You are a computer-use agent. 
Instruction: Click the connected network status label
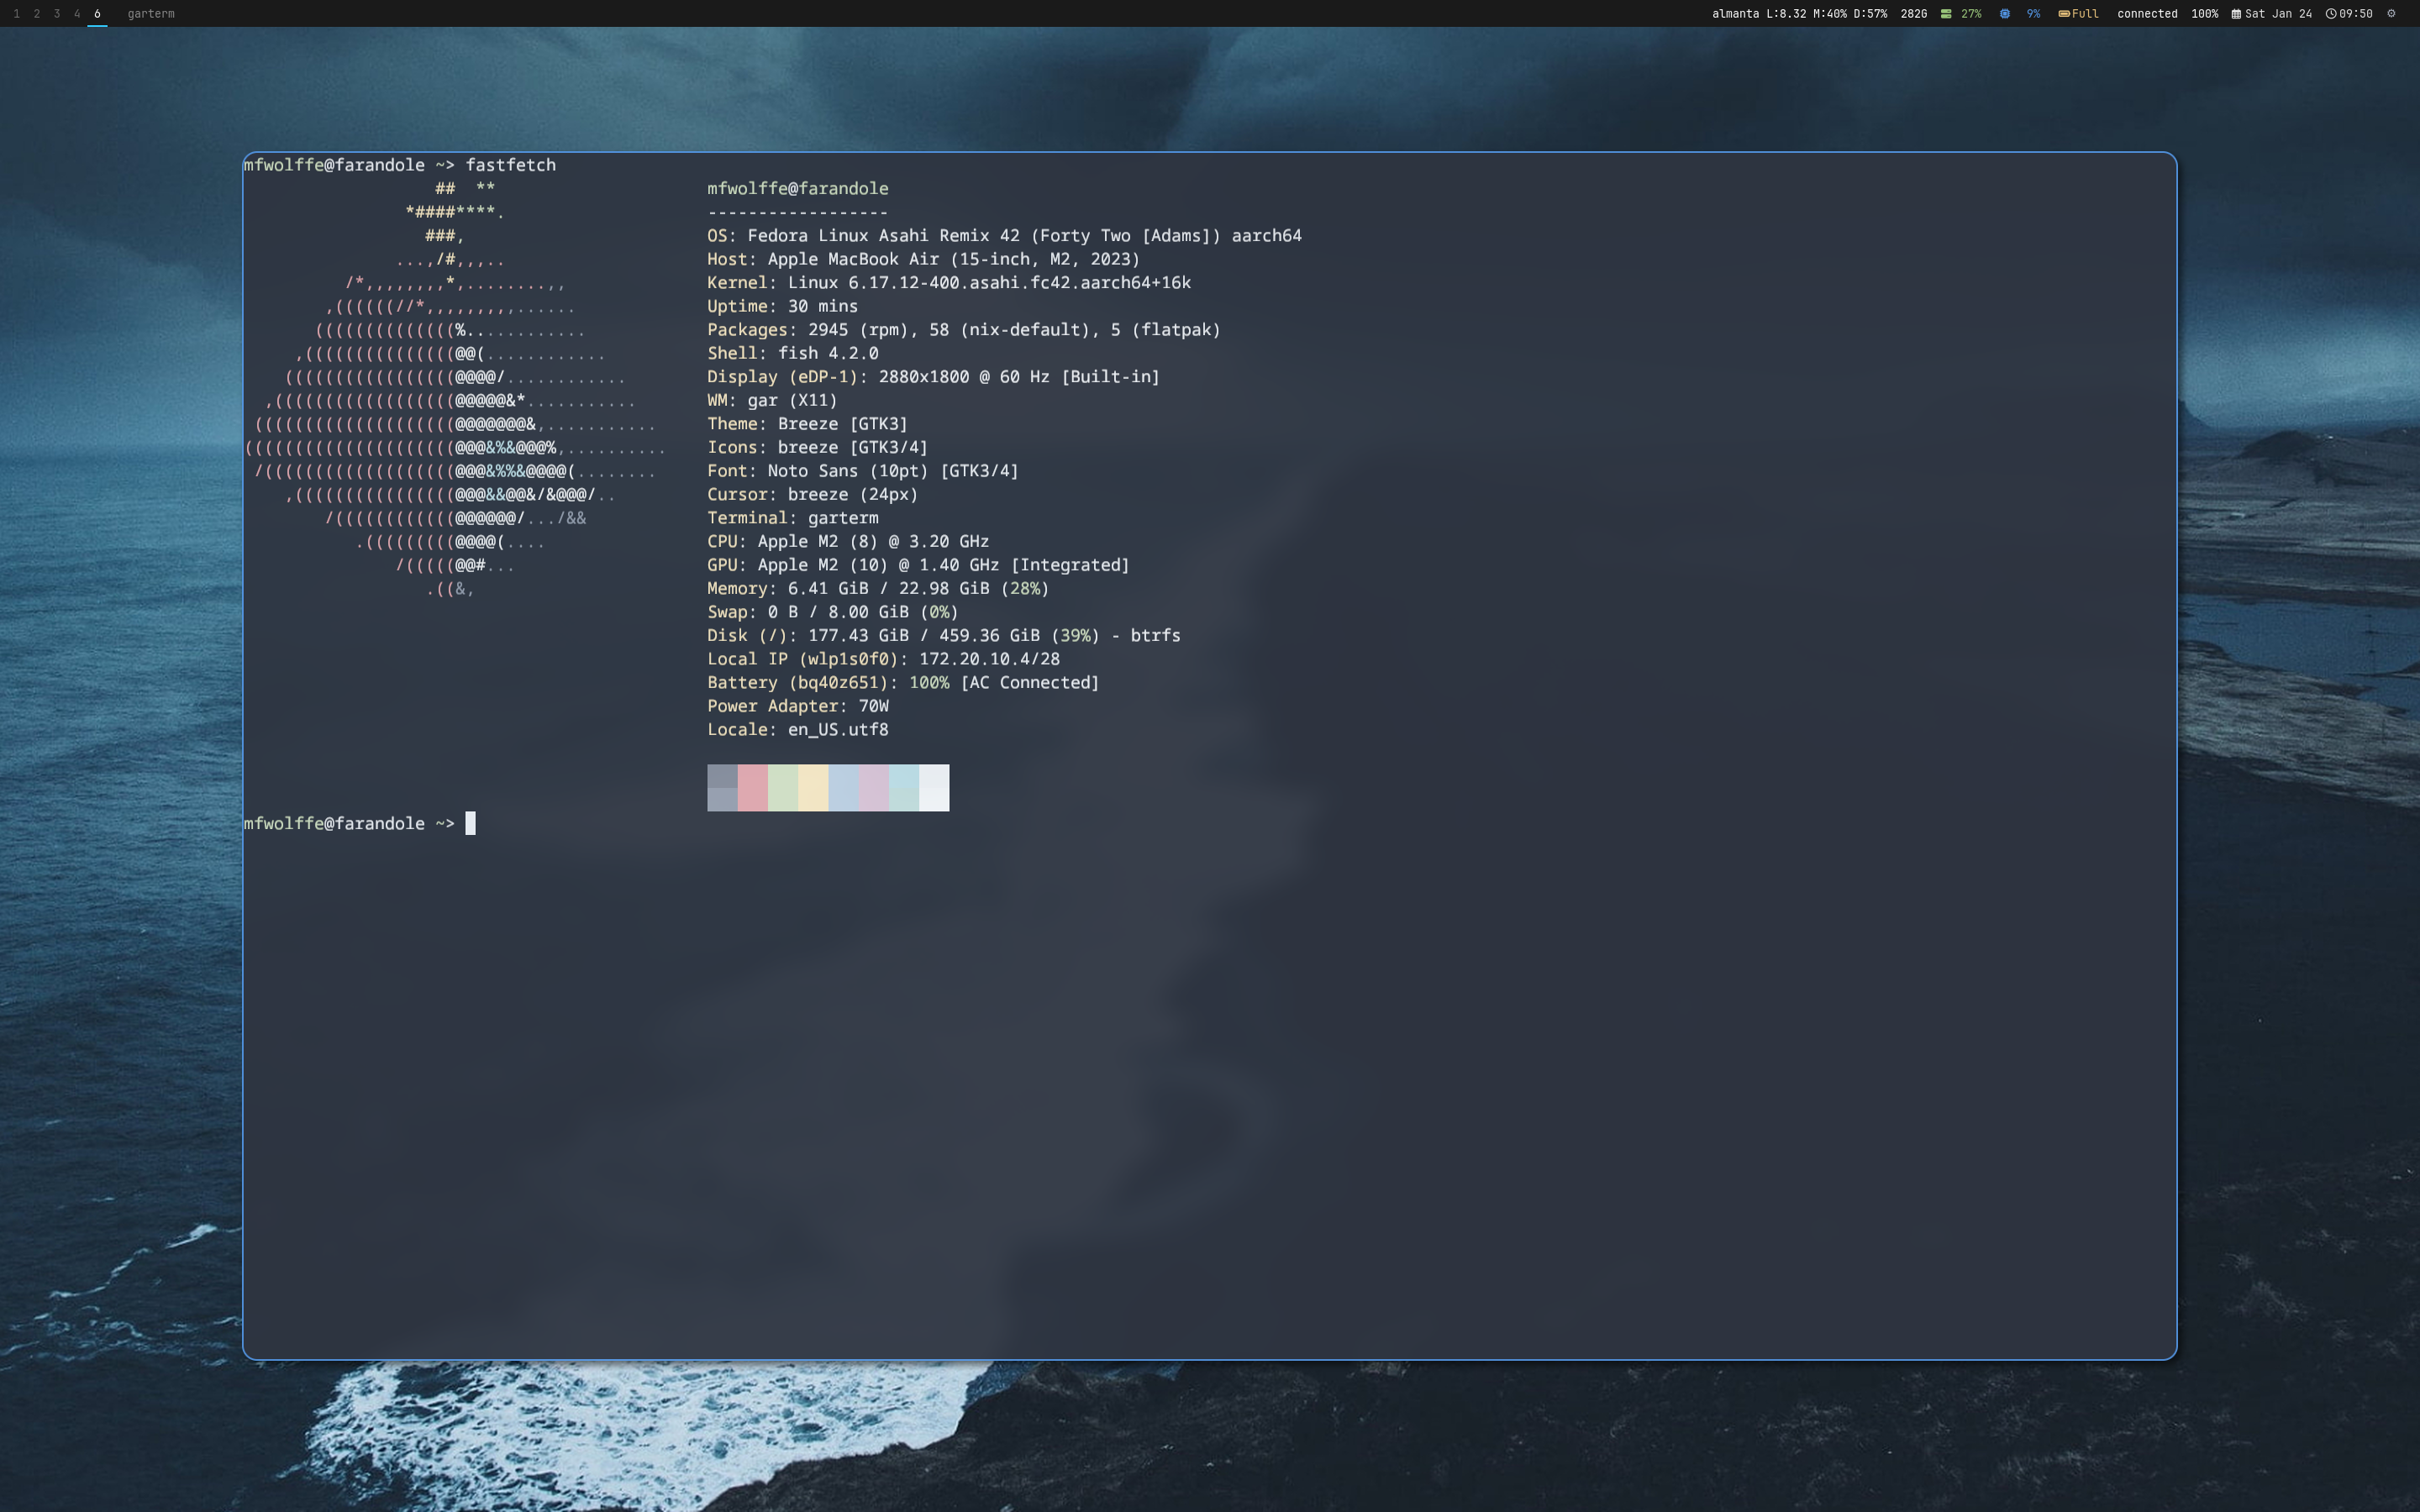pos(2147,14)
